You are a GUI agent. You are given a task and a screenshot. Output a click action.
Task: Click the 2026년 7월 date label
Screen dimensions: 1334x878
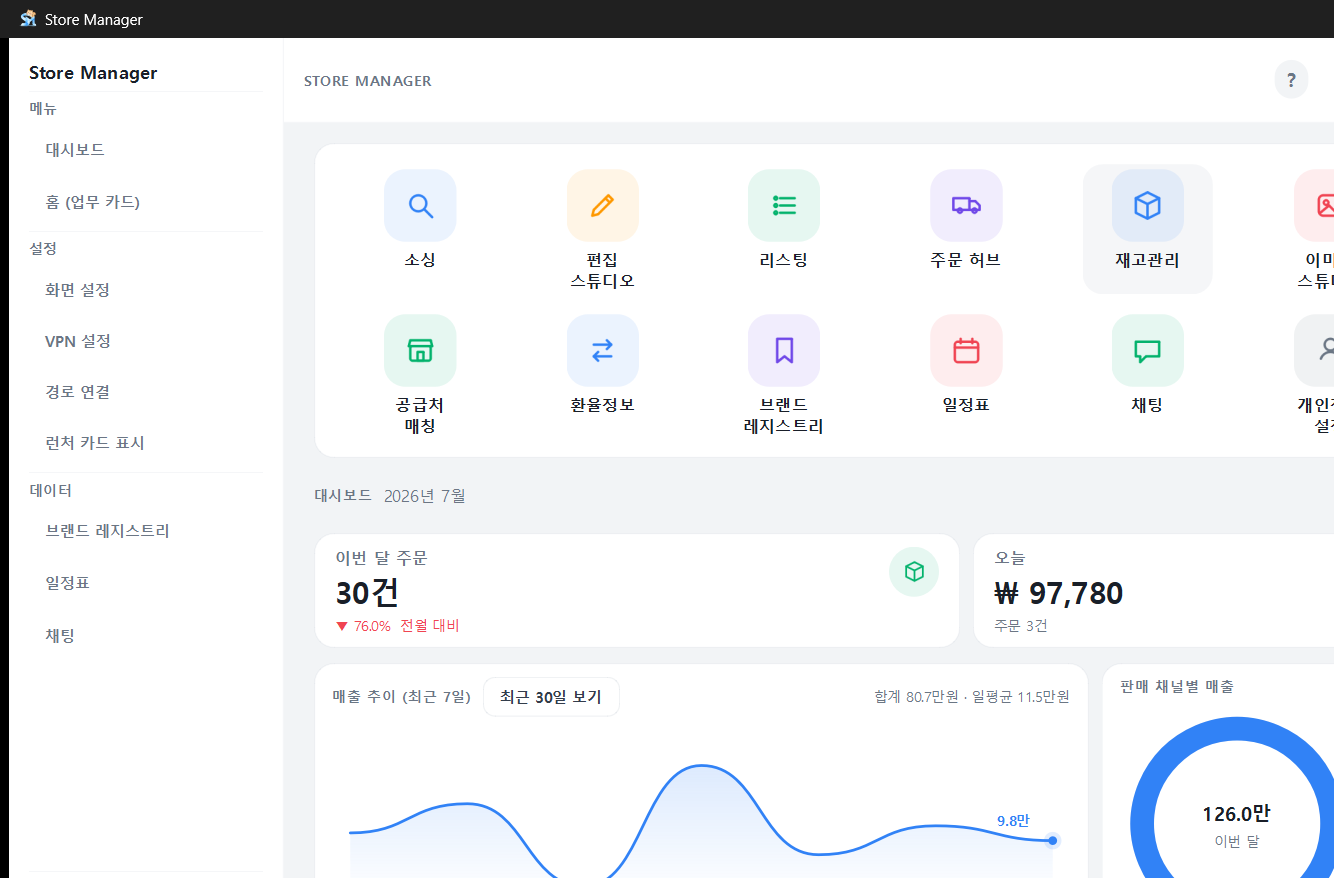tap(424, 496)
